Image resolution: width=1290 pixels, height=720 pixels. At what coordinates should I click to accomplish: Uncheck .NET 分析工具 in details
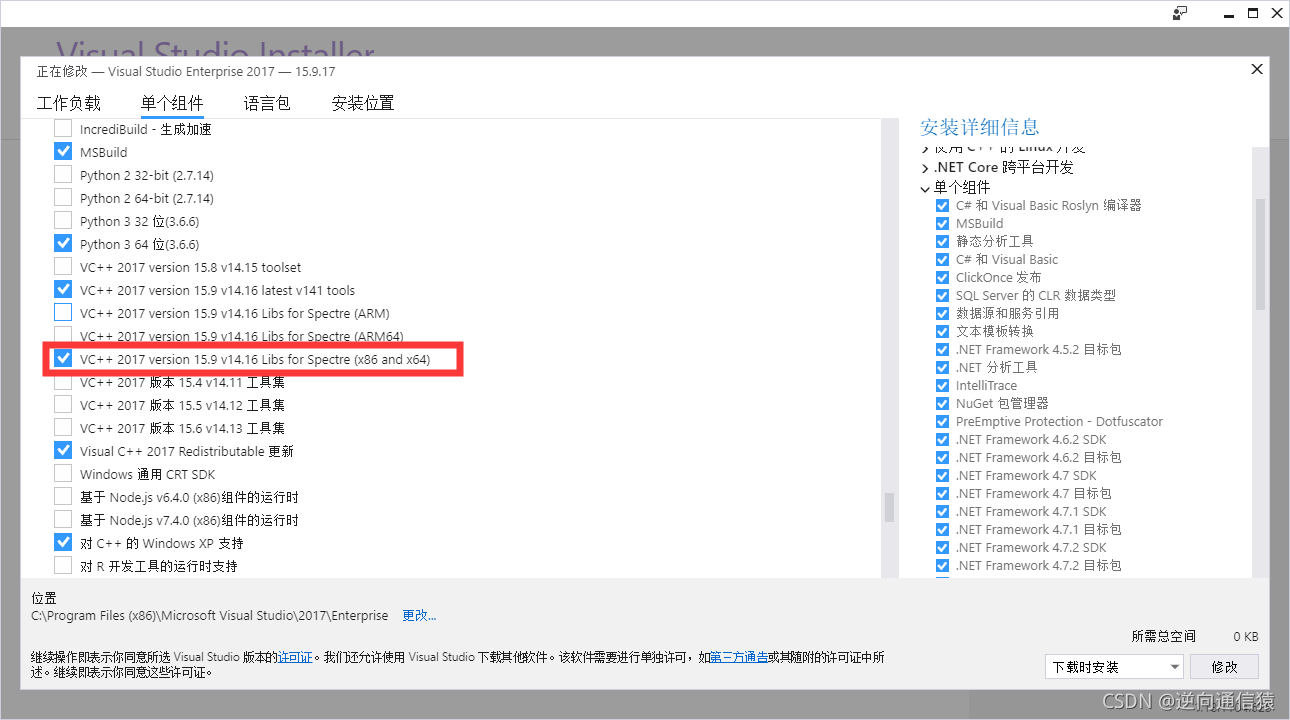click(942, 367)
